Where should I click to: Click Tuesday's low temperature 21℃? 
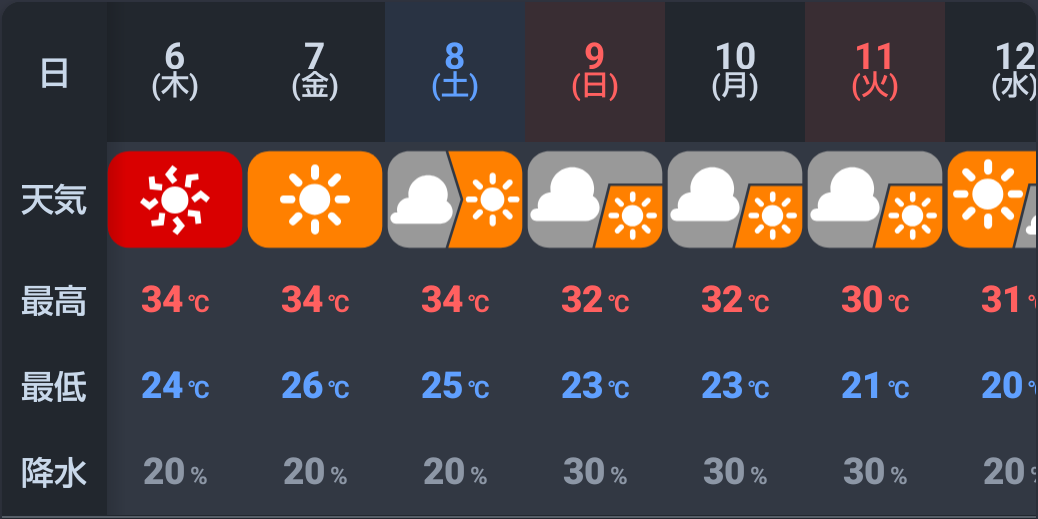(875, 386)
